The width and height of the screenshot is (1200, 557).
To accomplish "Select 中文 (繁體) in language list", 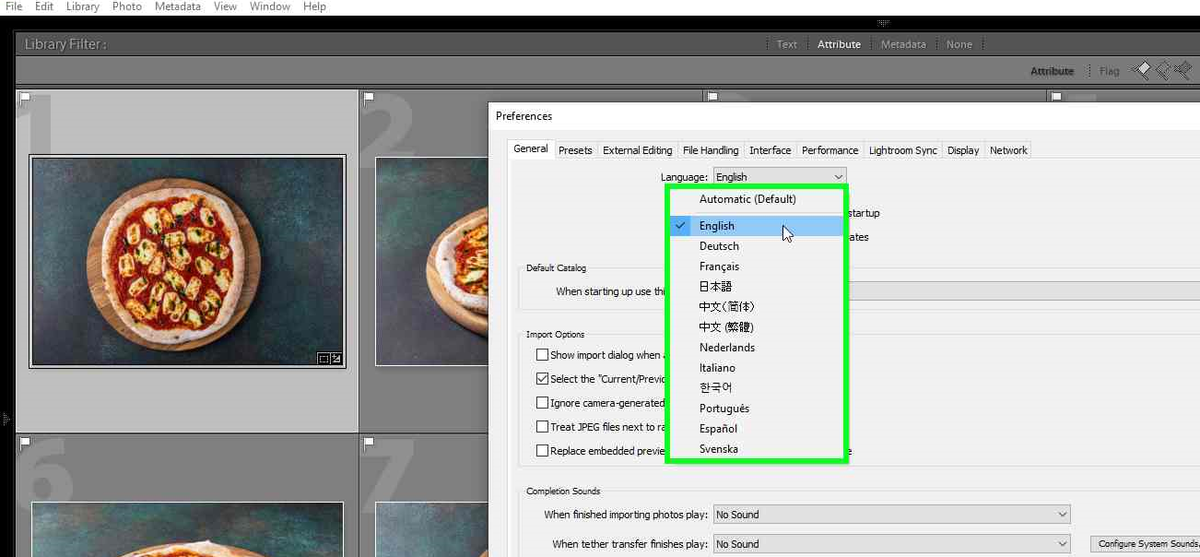I will coord(756,327).
